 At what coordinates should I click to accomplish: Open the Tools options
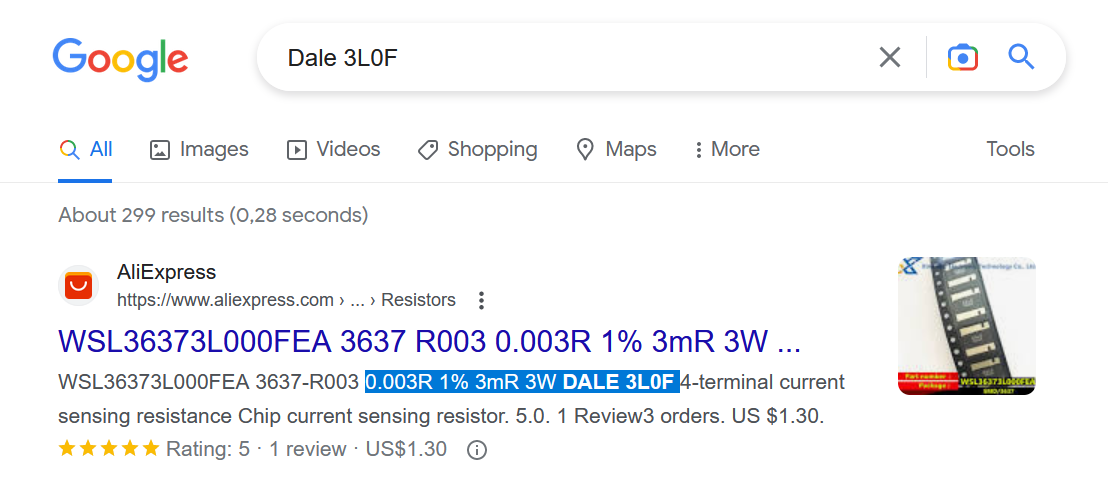(x=1010, y=149)
